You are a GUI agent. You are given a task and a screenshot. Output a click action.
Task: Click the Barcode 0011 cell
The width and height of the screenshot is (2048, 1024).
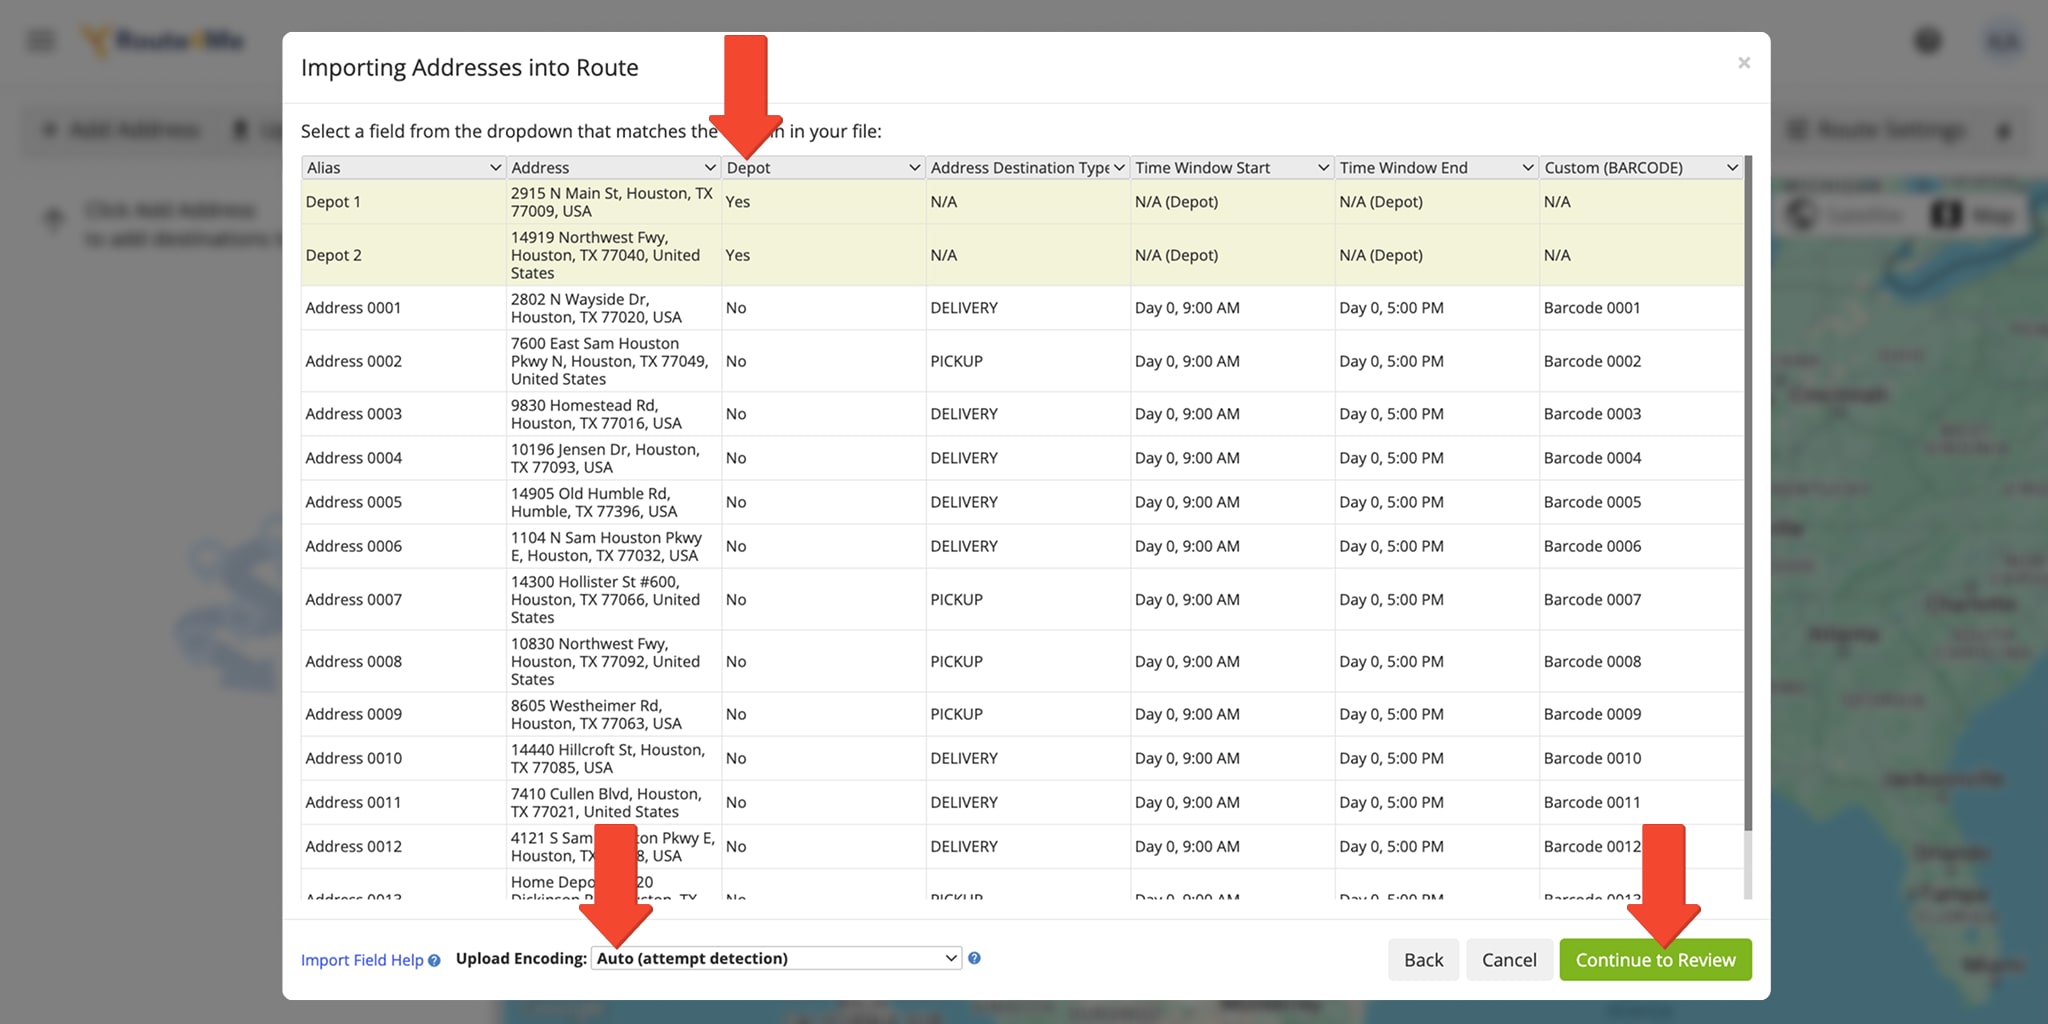click(x=1641, y=802)
